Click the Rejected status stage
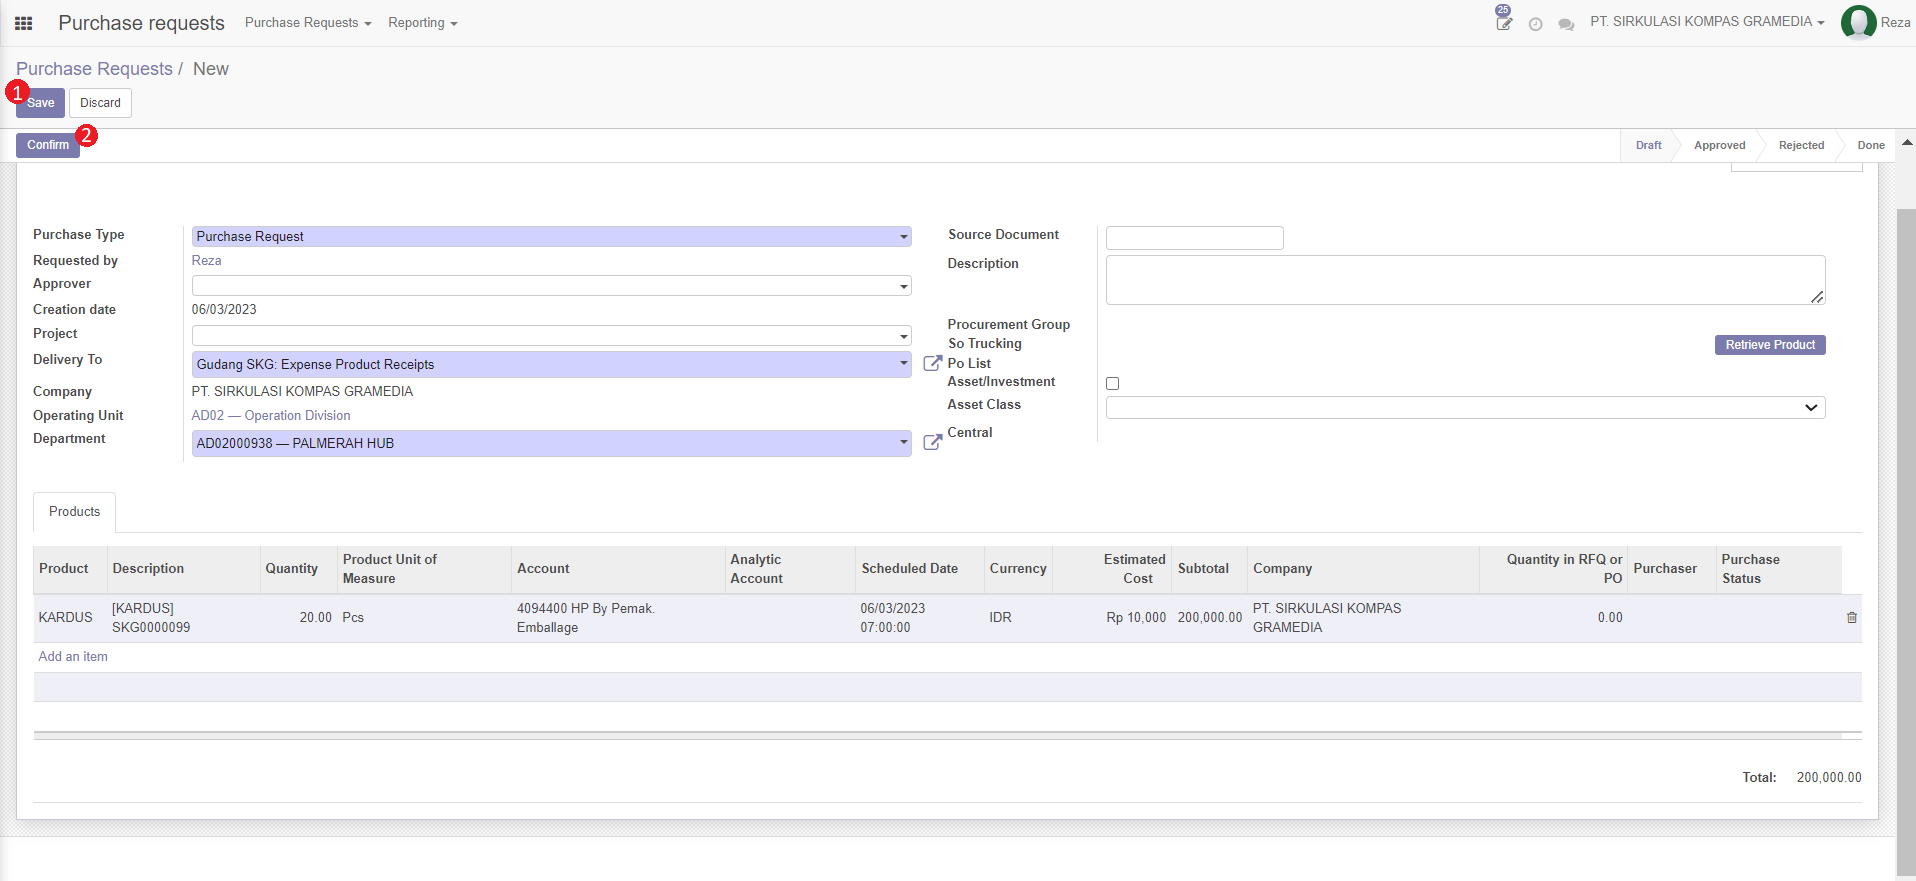Screen dimensions: 1916x881 [1801, 145]
